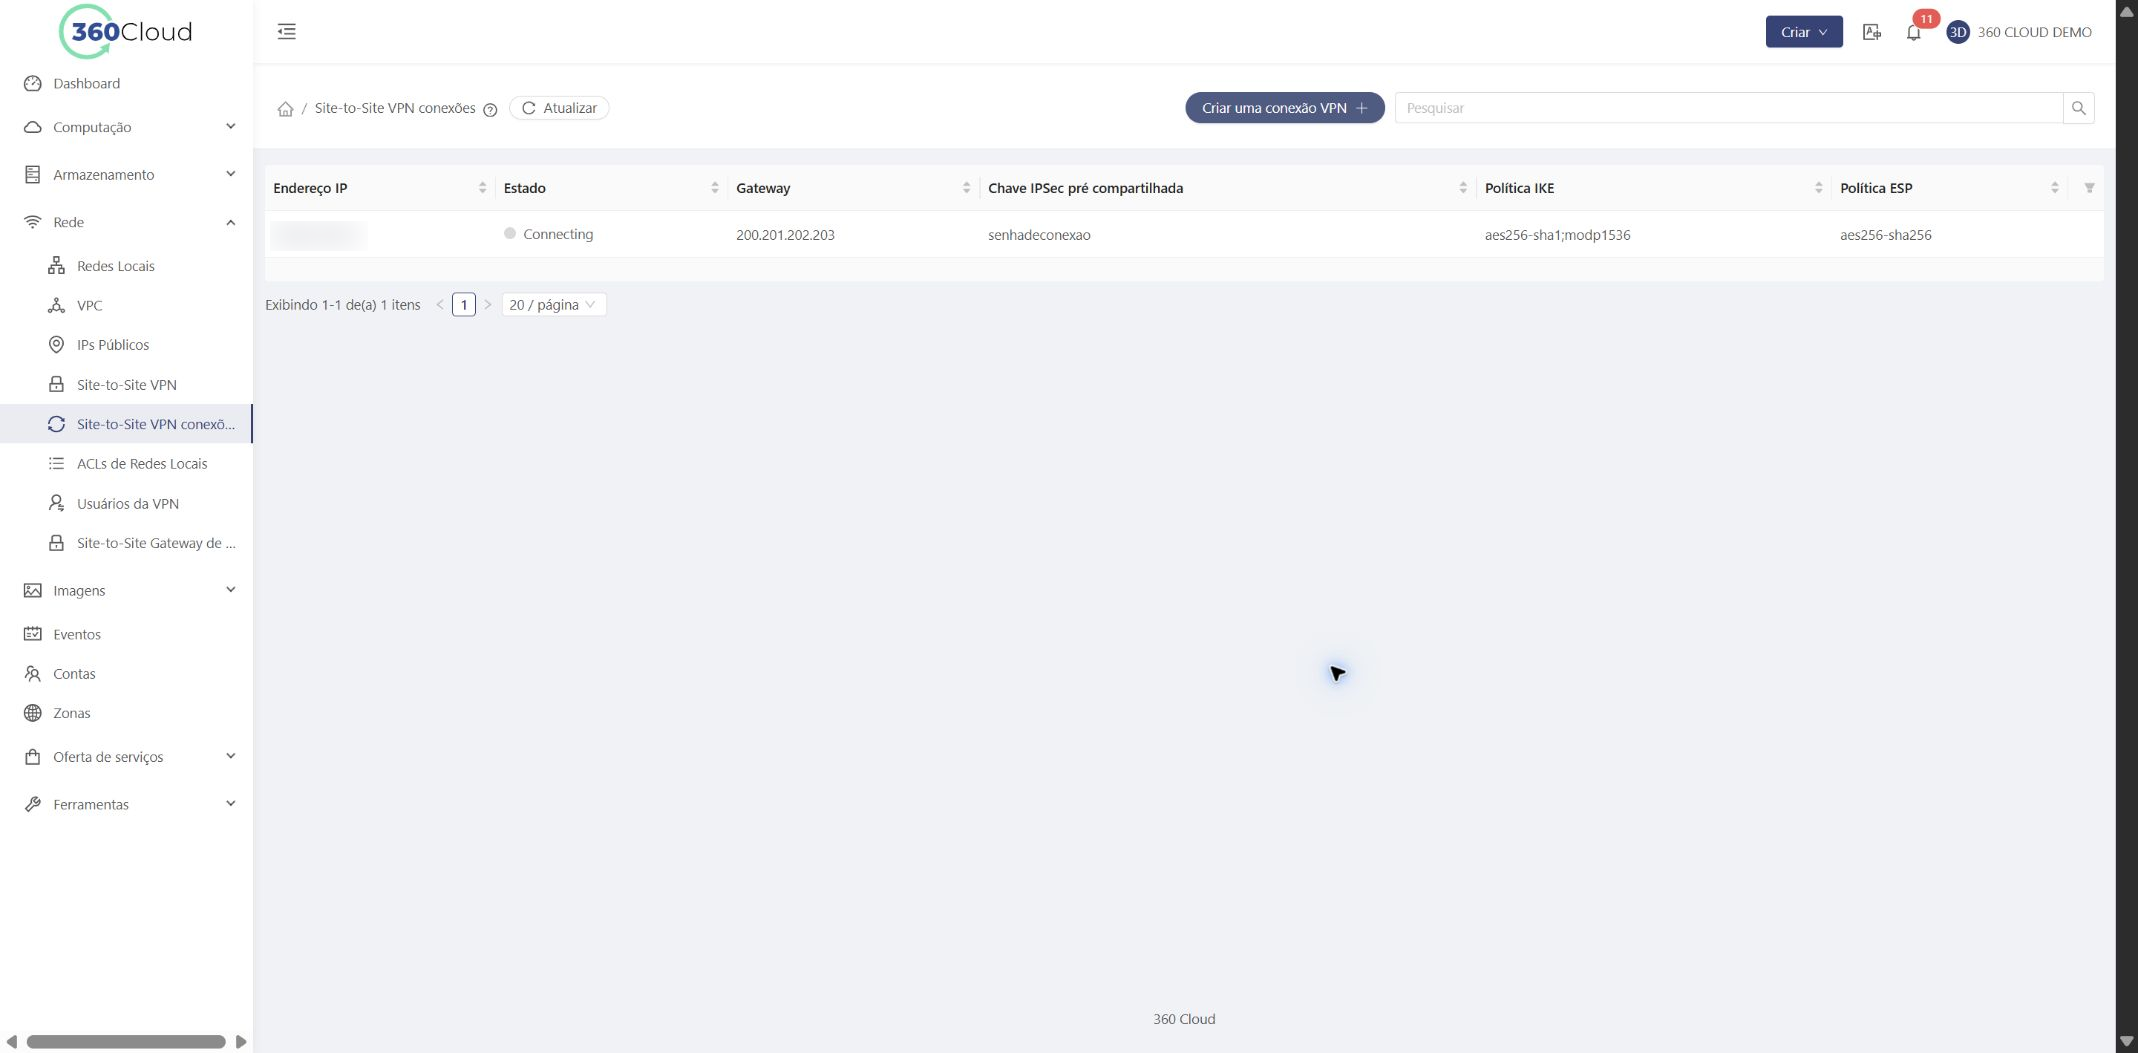The image size is (2138, 1053).
Task: Open Redes Locais in the sidebar
Action: pyautogui.click(x=126, y=266)
